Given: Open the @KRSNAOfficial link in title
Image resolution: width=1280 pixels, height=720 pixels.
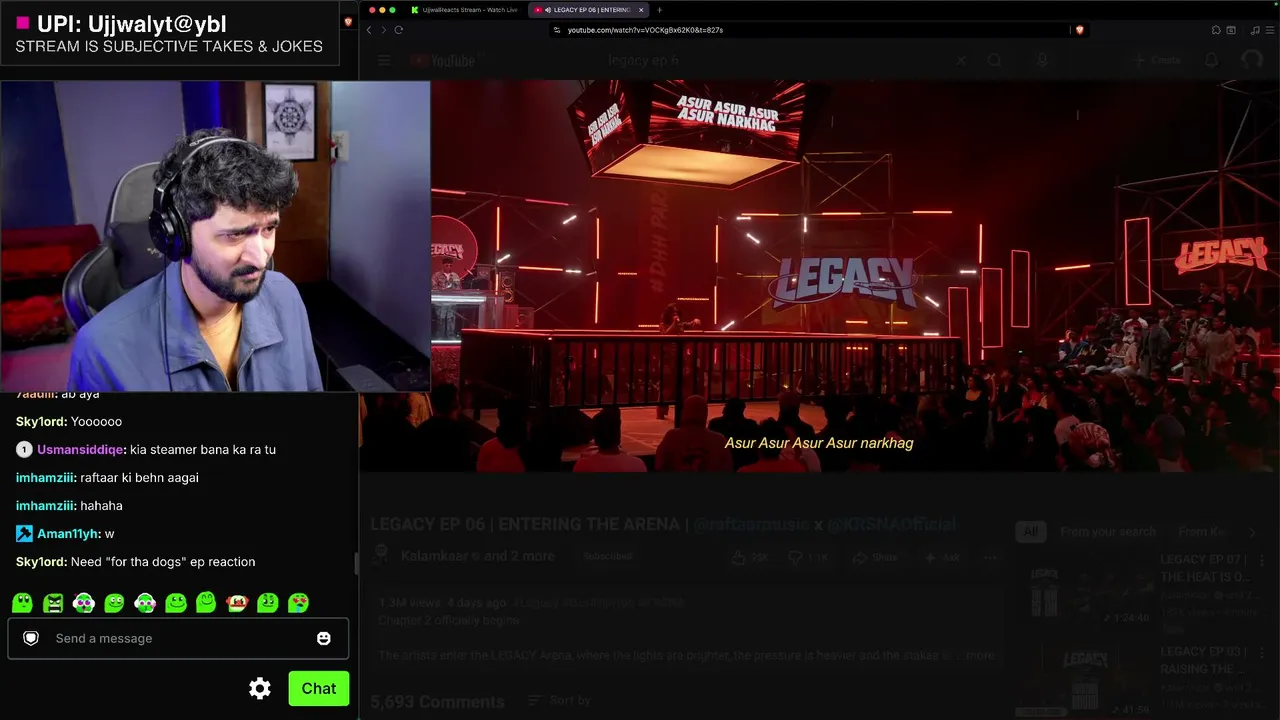Looking at the screenshot, I should pyautogui.click(x=892, y=524).
